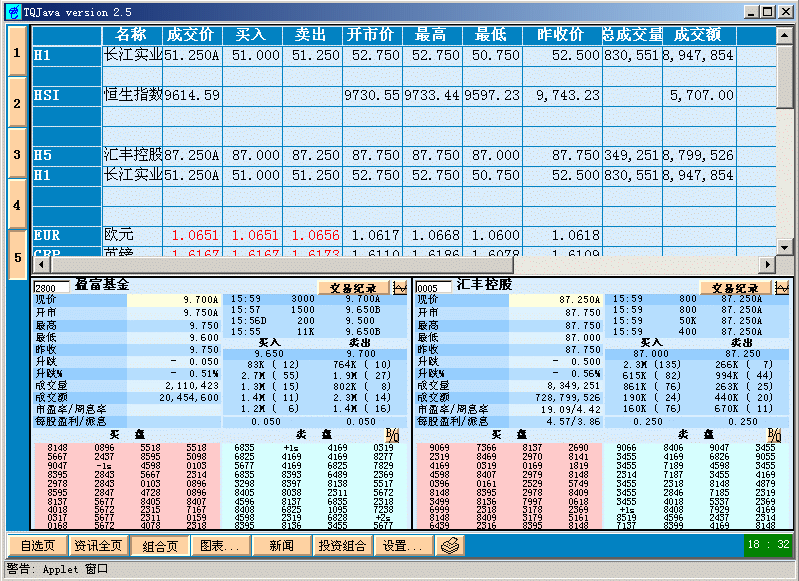Select side tab 2
799x581 pixels.
pos(17,103)
